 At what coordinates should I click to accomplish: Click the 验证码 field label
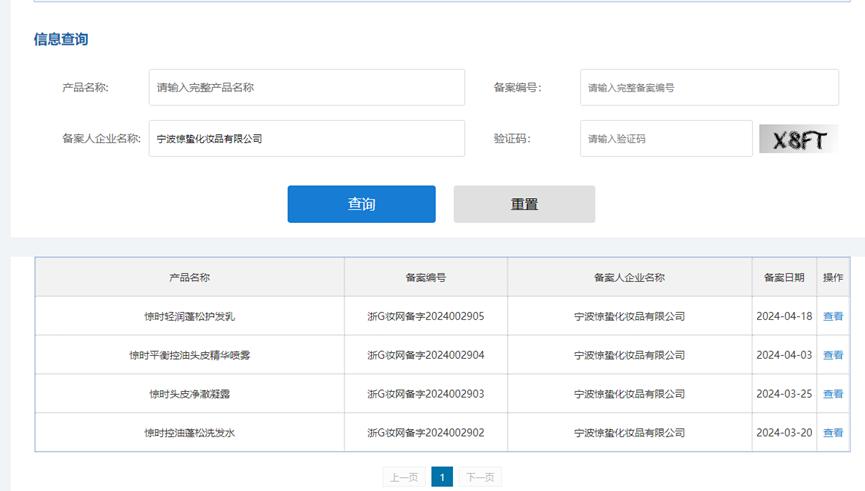pos(512,138)
